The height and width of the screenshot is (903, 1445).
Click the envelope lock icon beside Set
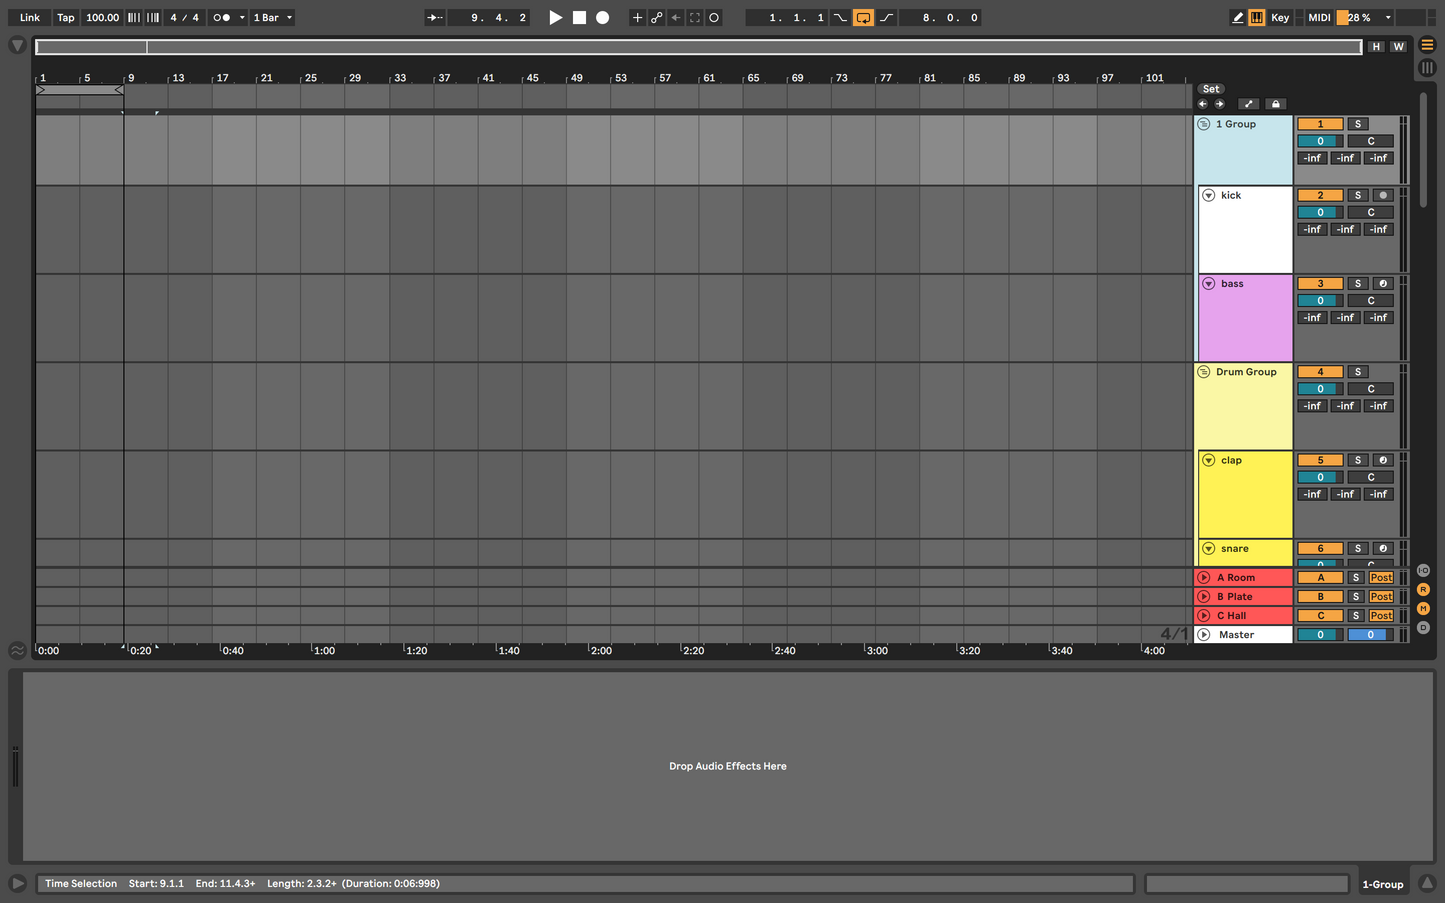1275,103
